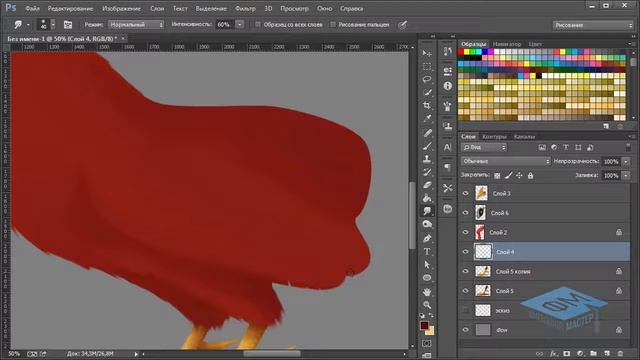Screen dimensions: 640x360
Task: Open the 'Редактирование' menu
Action: [x=70, y=9]
